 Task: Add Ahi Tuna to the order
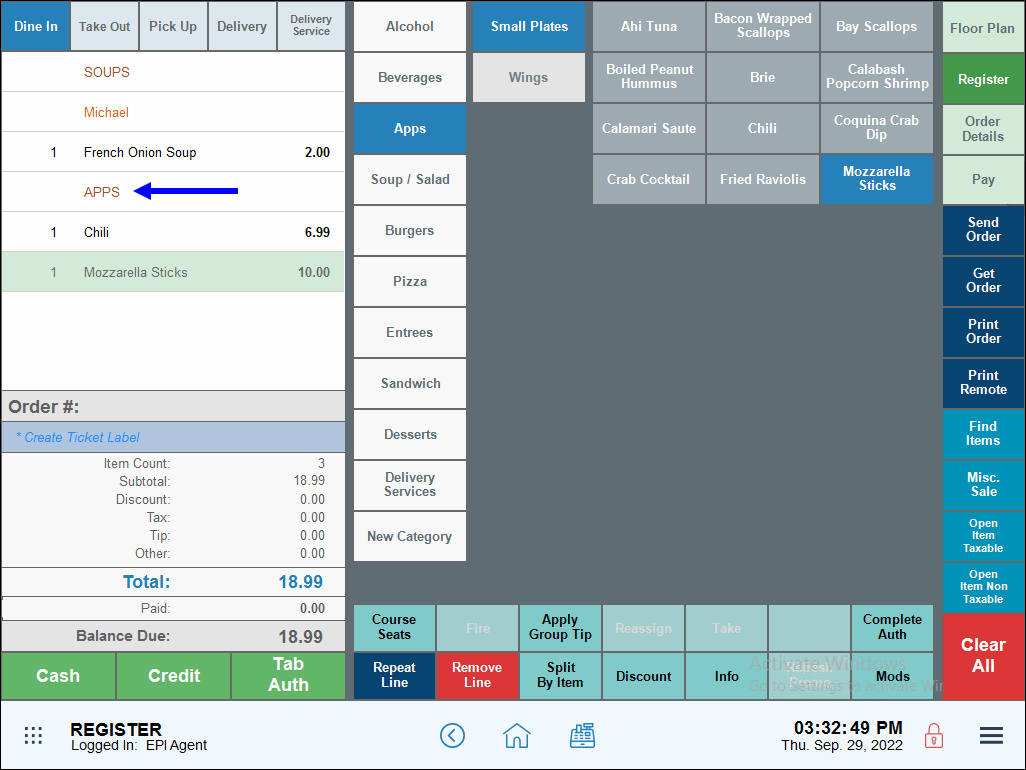pyautogui.click(x=648, y=26)
